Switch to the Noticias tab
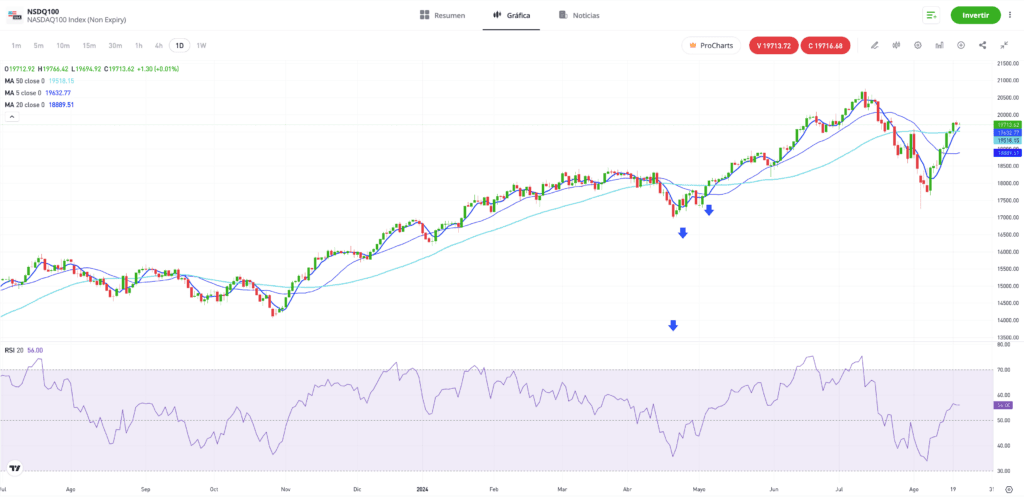The height and width of the screenshot is (497, 1024). (x=579, y=15)
